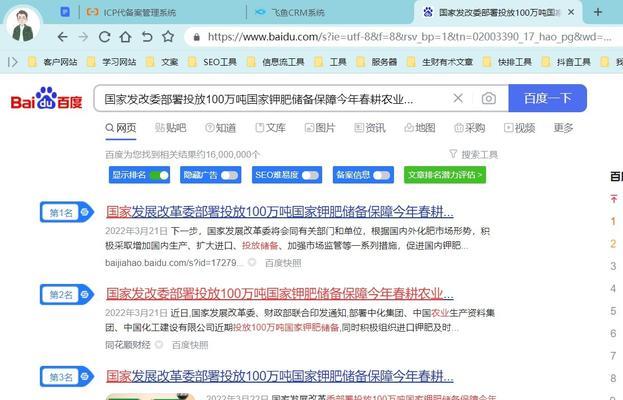Click the user avatar profile picture
The width and height of the screenshot is (623, 400).
coord(23,25)
